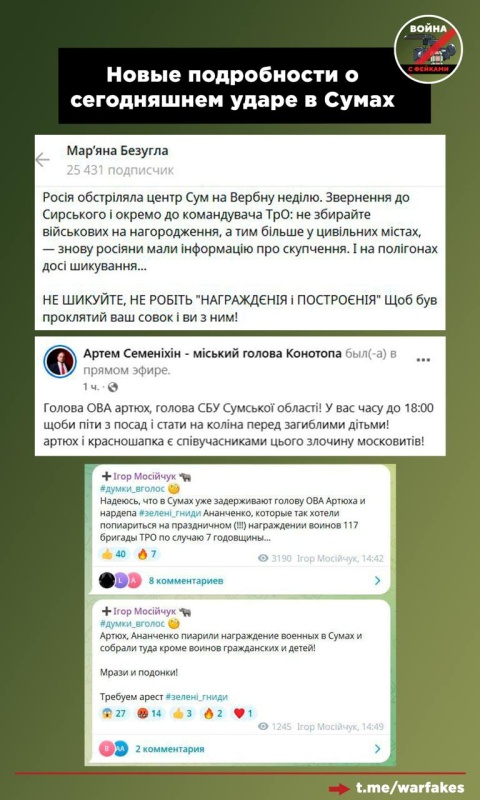
Task: Expand the 2 комментария thread arrow
Action: [x=377, y=749]
